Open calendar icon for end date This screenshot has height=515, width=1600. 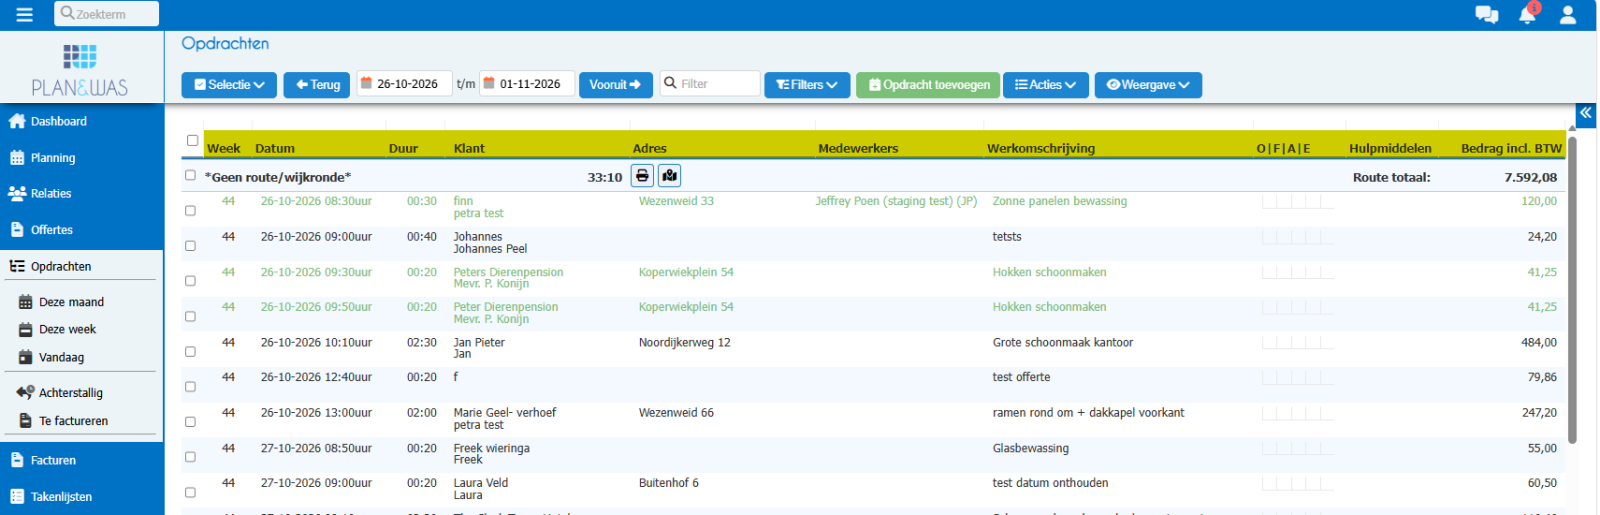pos(489,84)
